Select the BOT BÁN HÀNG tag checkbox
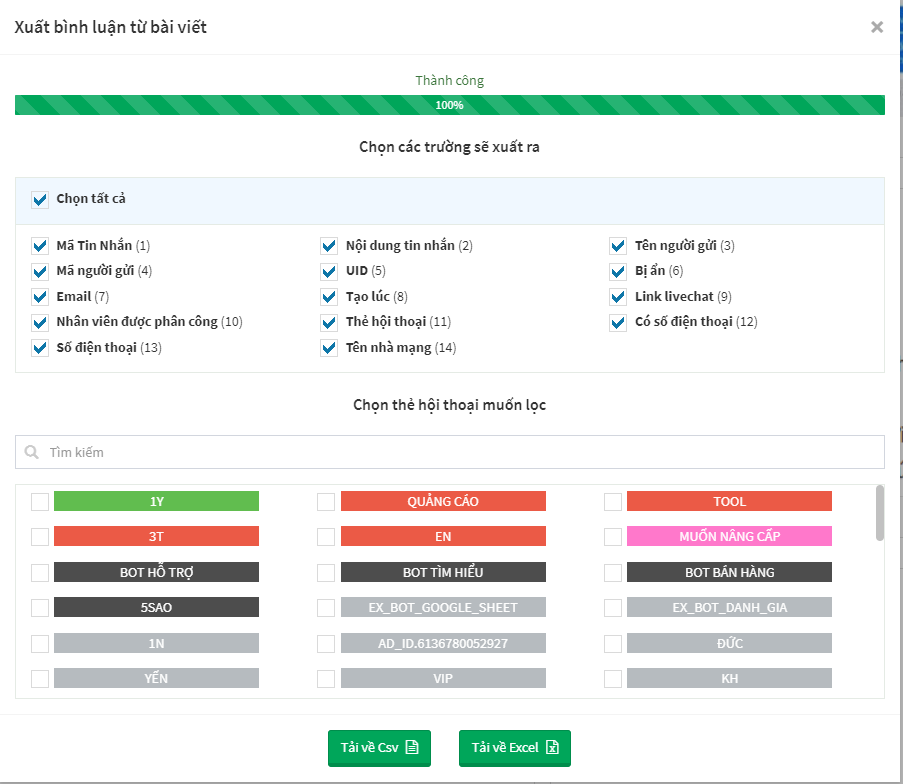 (x=613, y=573)
